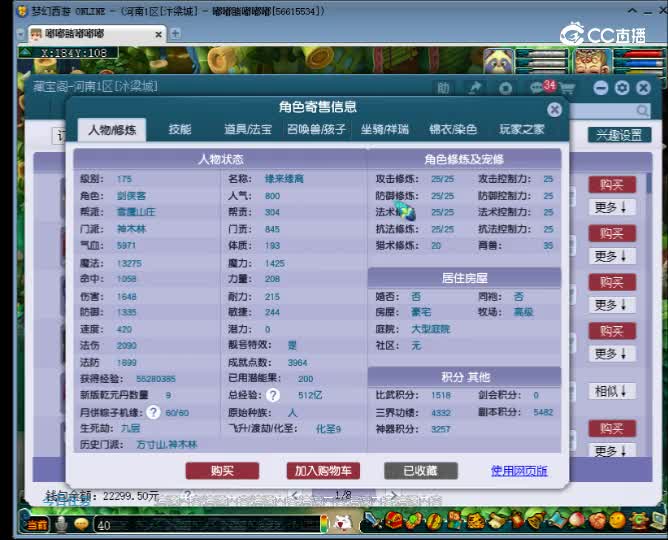Go to next page arrow beside 1/8
Screen dimensions: 668x540
tap(393, 495)
